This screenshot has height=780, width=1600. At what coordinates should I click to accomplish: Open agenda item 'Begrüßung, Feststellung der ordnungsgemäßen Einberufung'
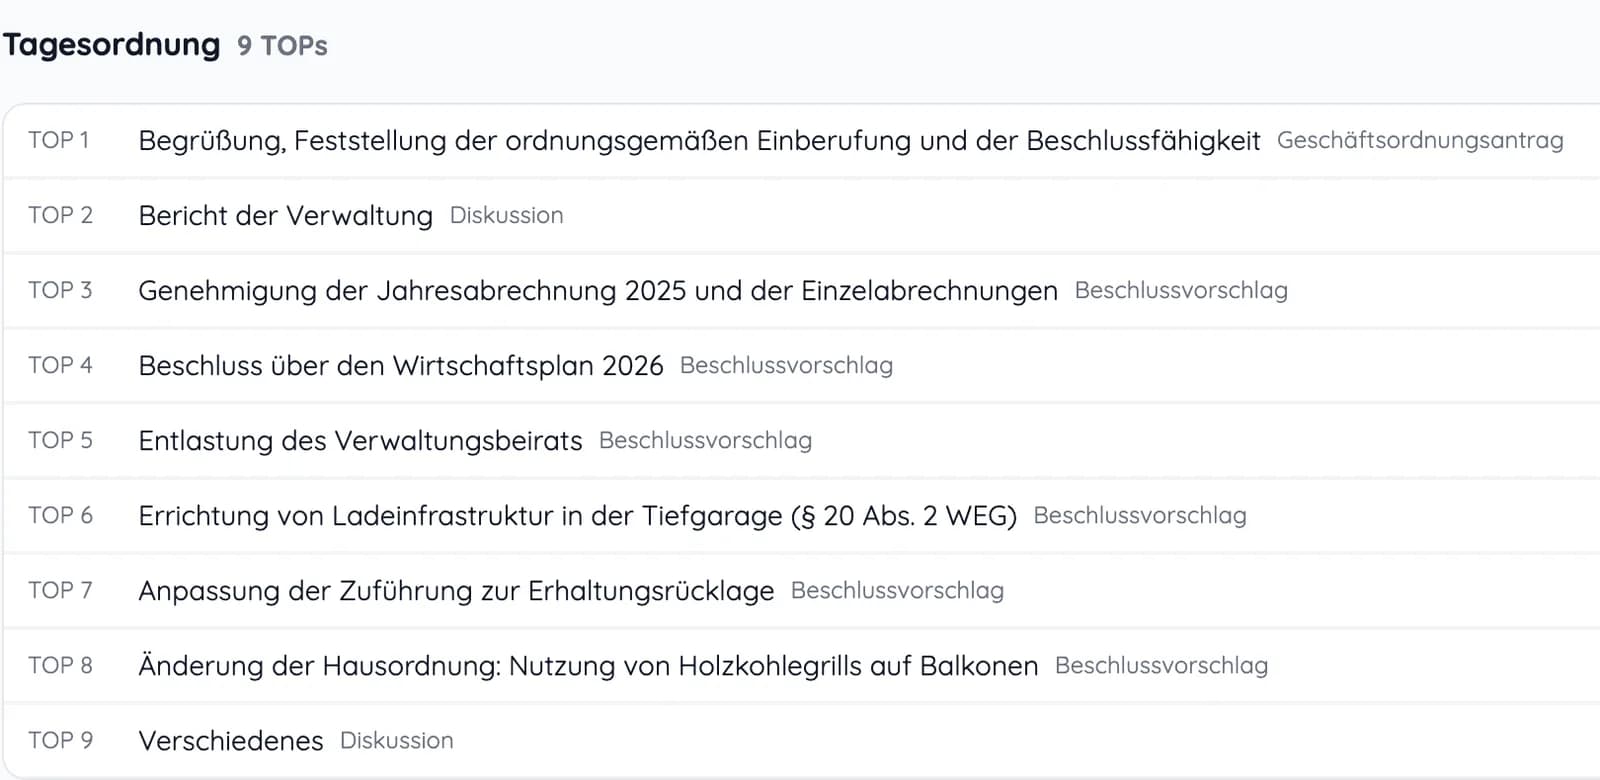tap(699, 141)
